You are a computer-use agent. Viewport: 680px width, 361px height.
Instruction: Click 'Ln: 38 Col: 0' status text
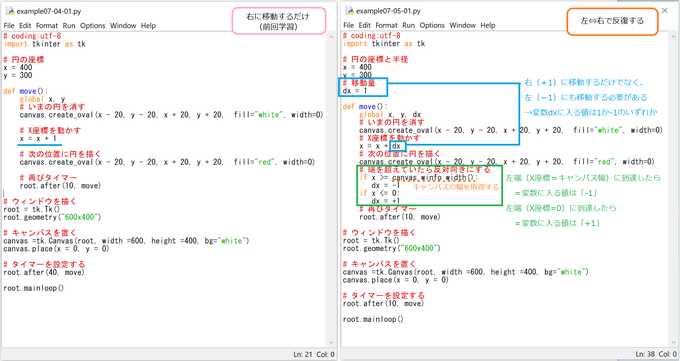(x=656, y=354)
